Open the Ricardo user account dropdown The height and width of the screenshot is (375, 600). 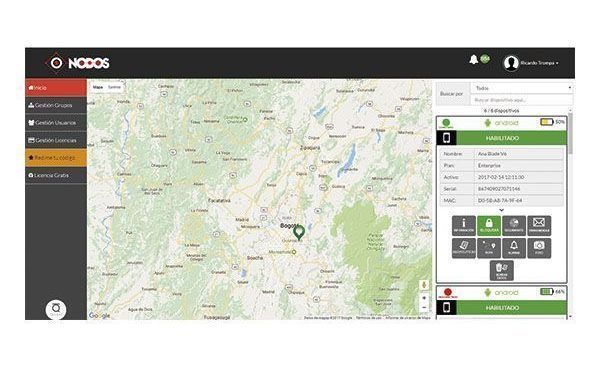click(x=539, y=63)
